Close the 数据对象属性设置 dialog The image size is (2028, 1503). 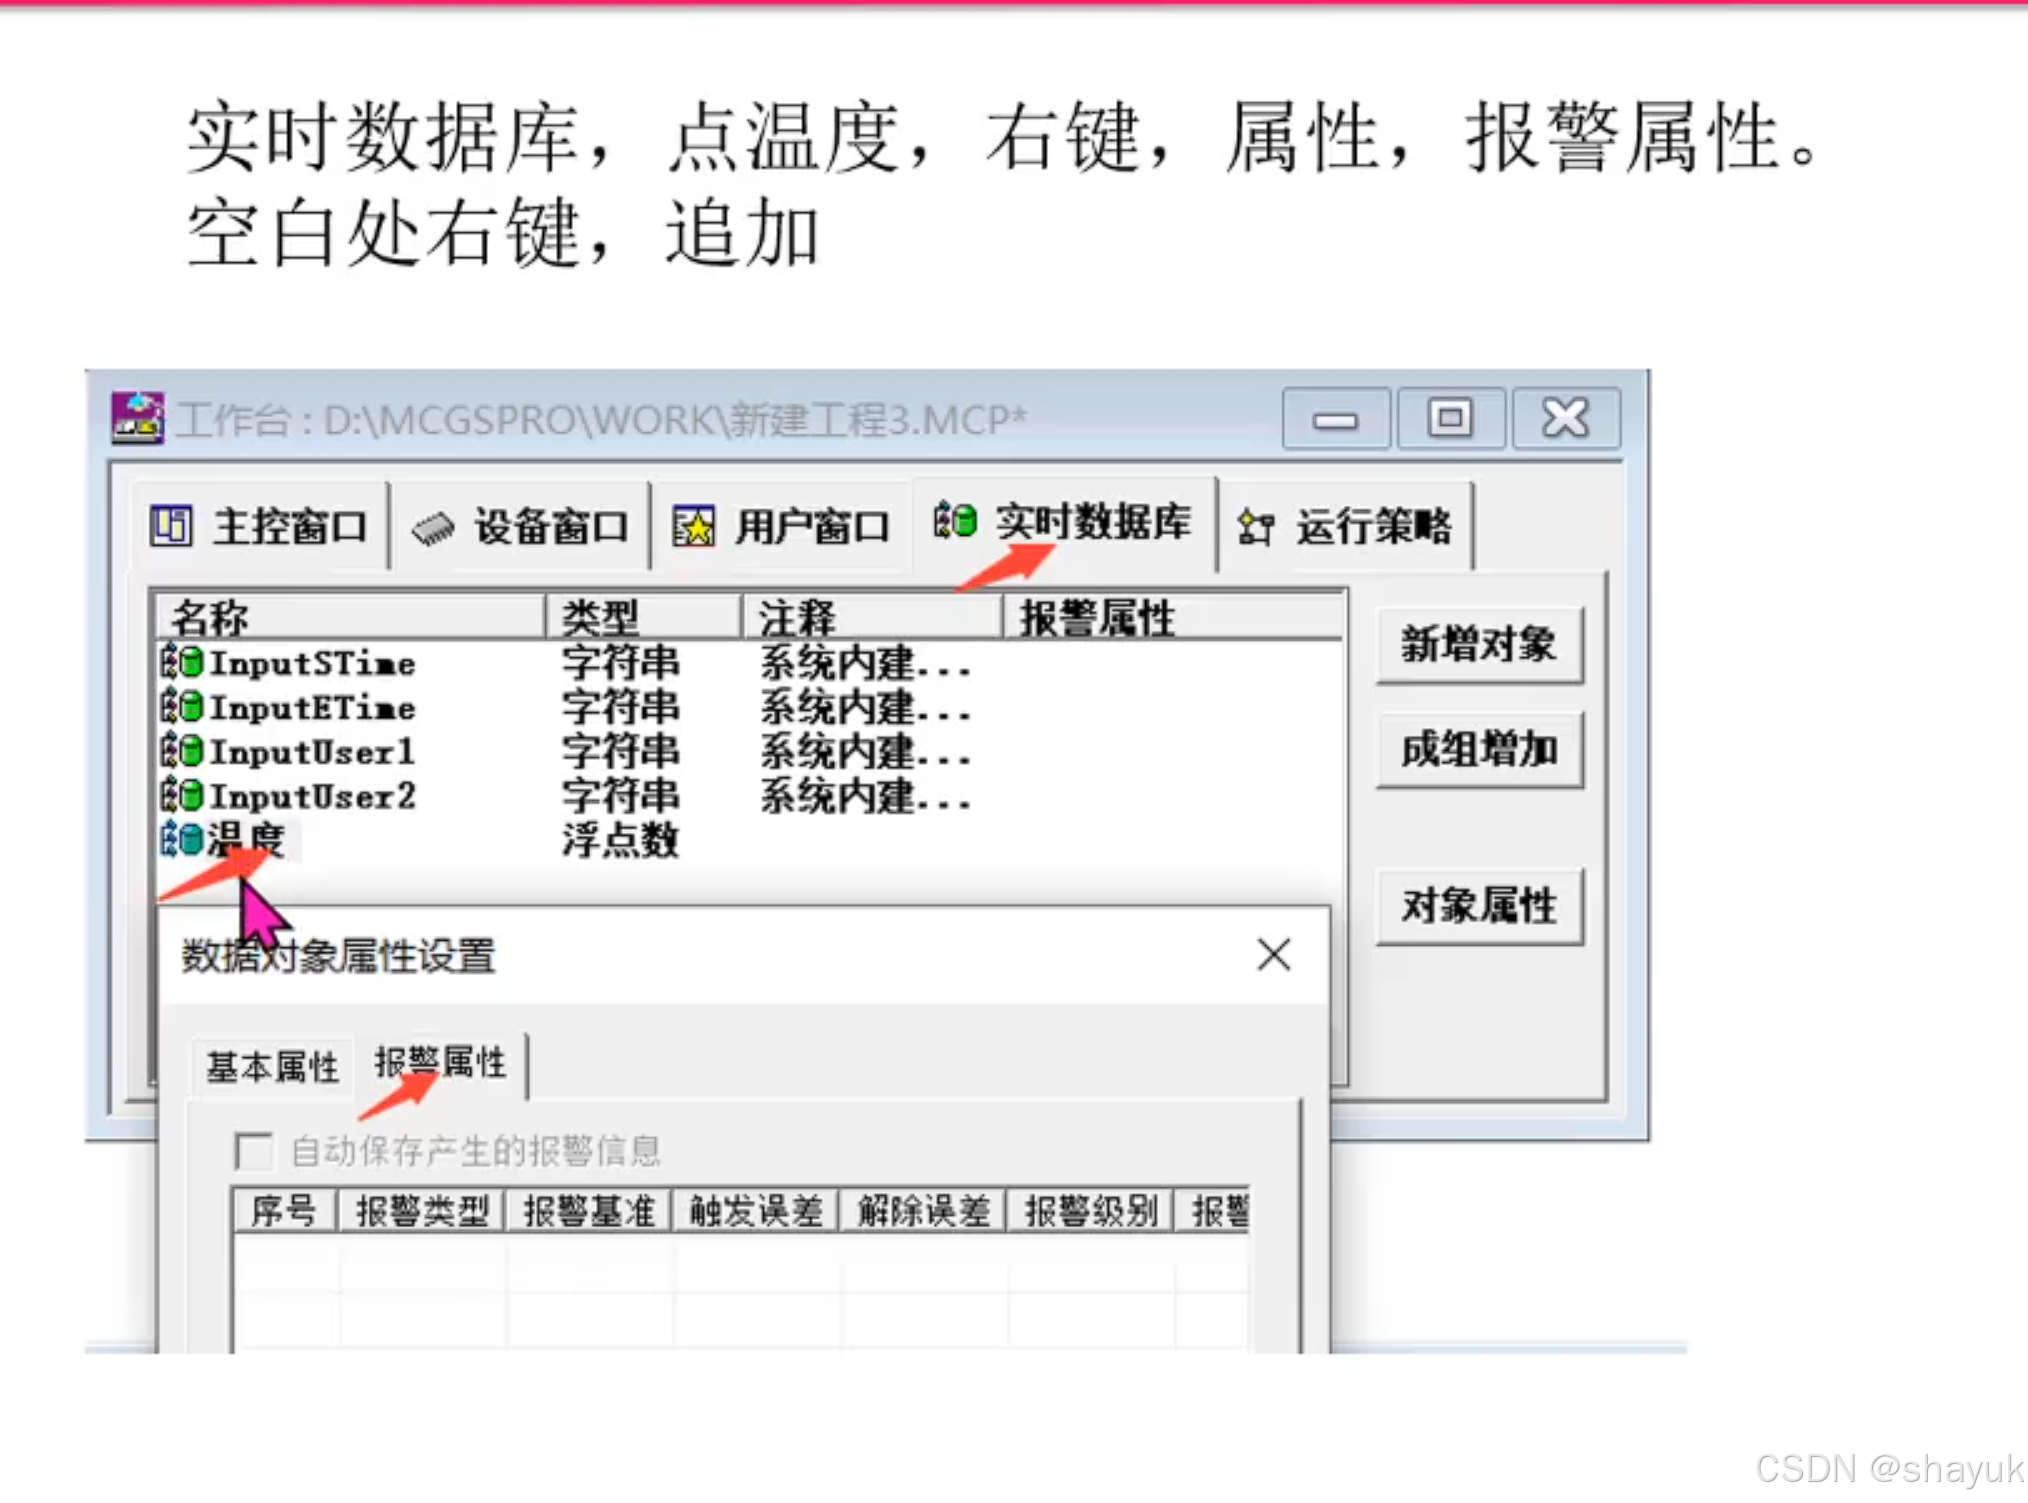(1273, 955)
